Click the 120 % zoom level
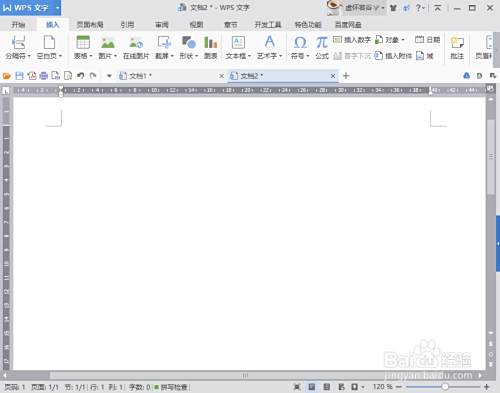This screenshot has height=393, width=500. 383,387
